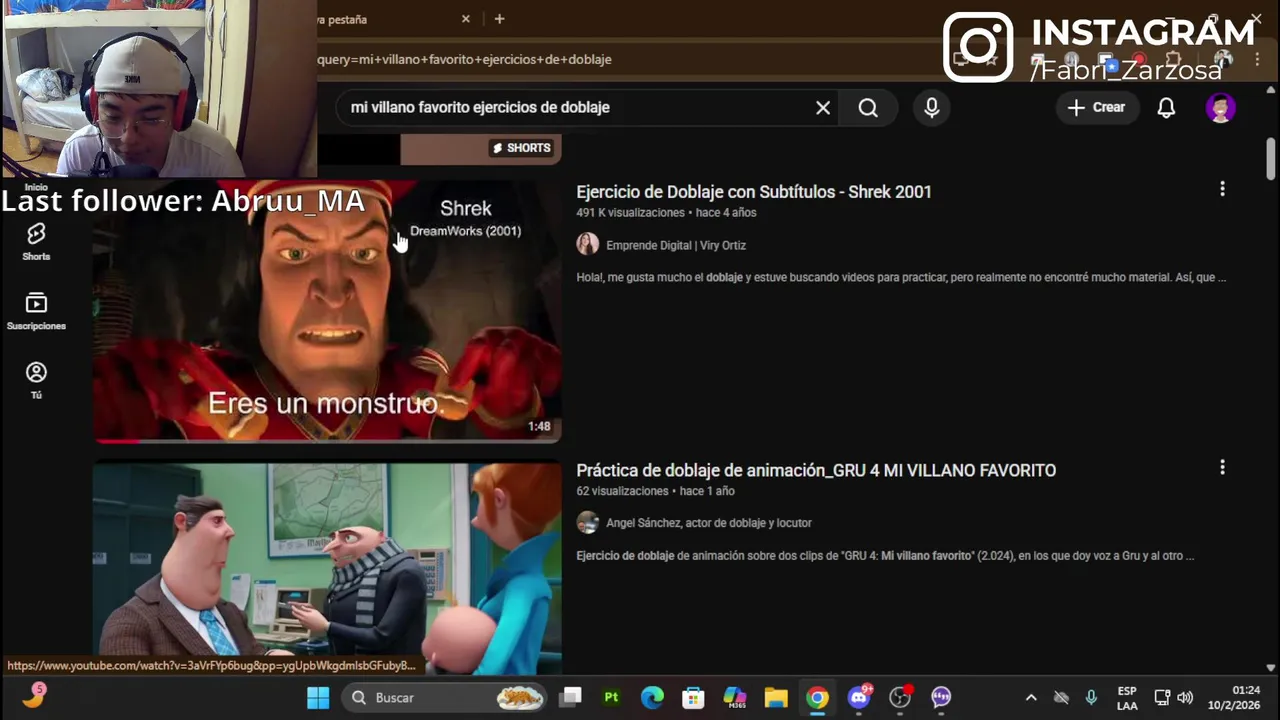Click the red progress bar on the Shrek thumbnail
1280x720 pixels.
point(116,440)
